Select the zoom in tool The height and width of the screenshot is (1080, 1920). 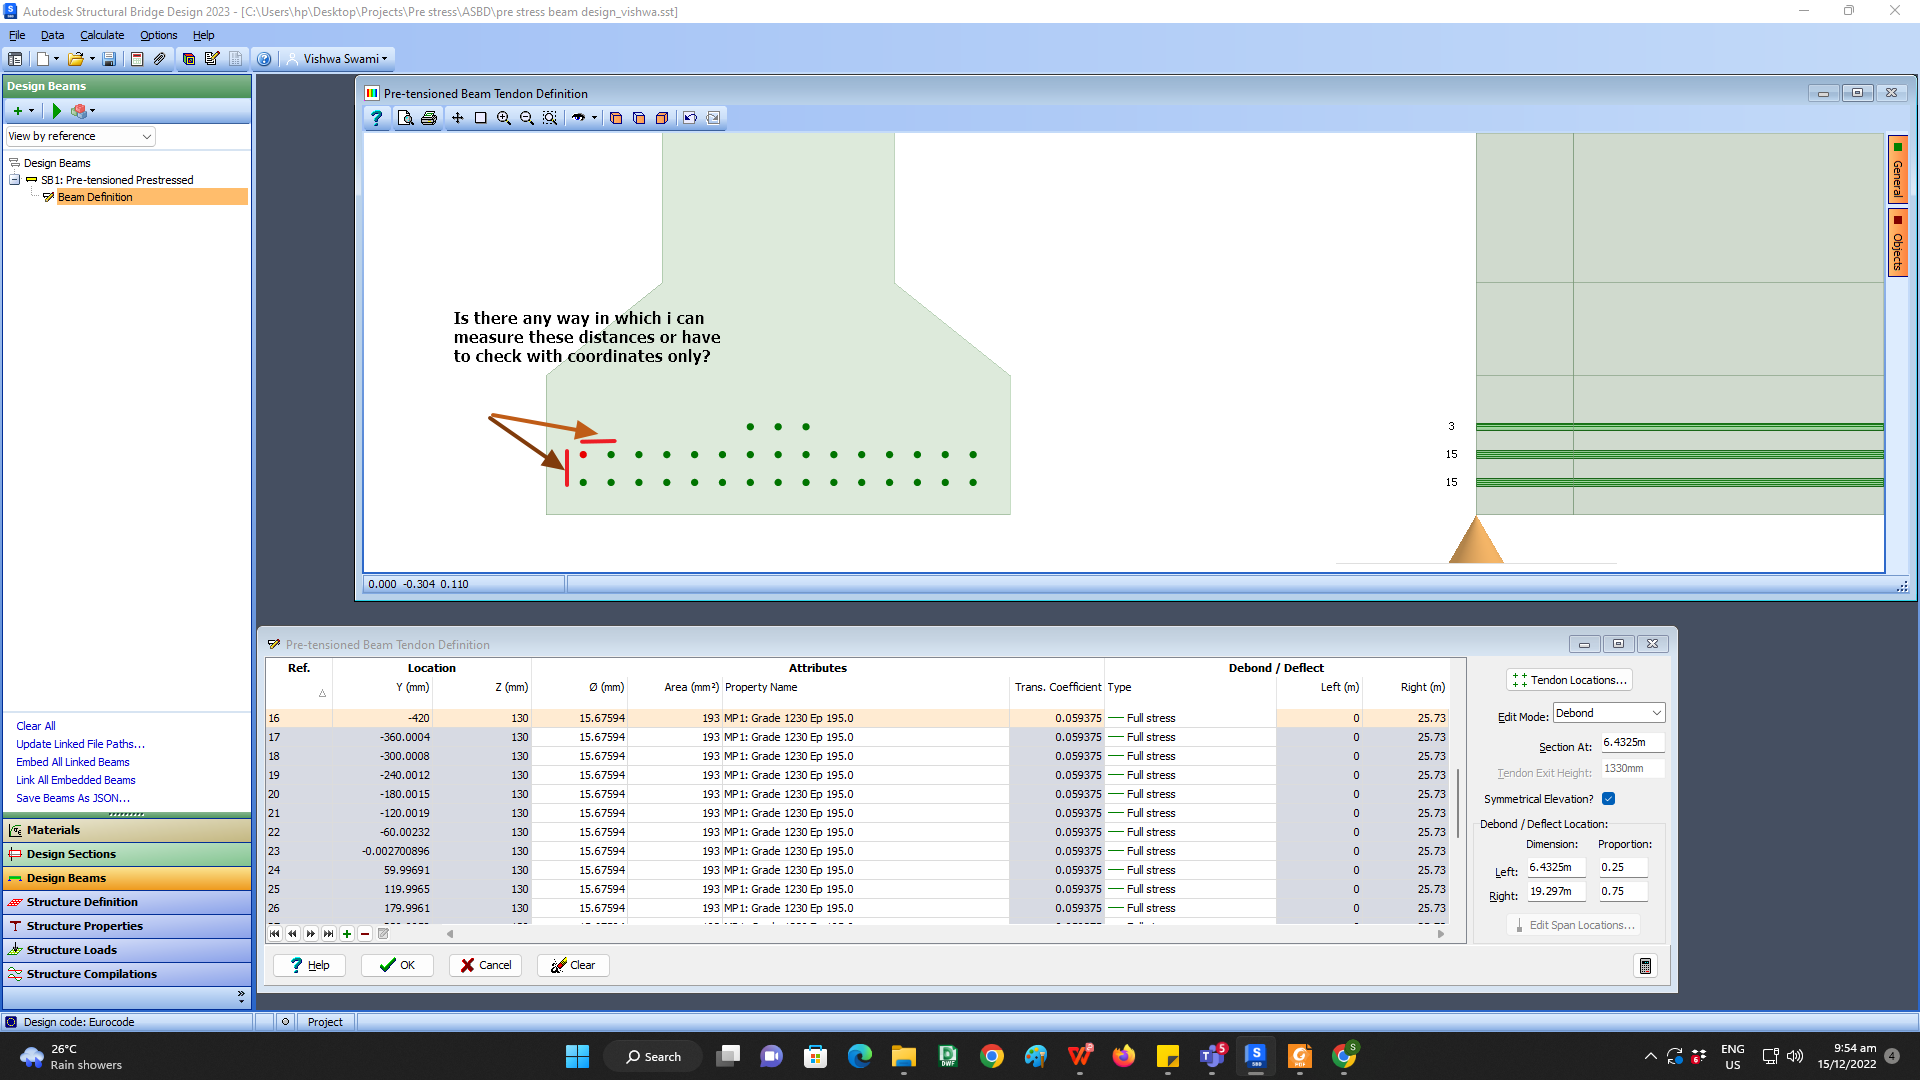pyautogui.click(x=504, y=117)
